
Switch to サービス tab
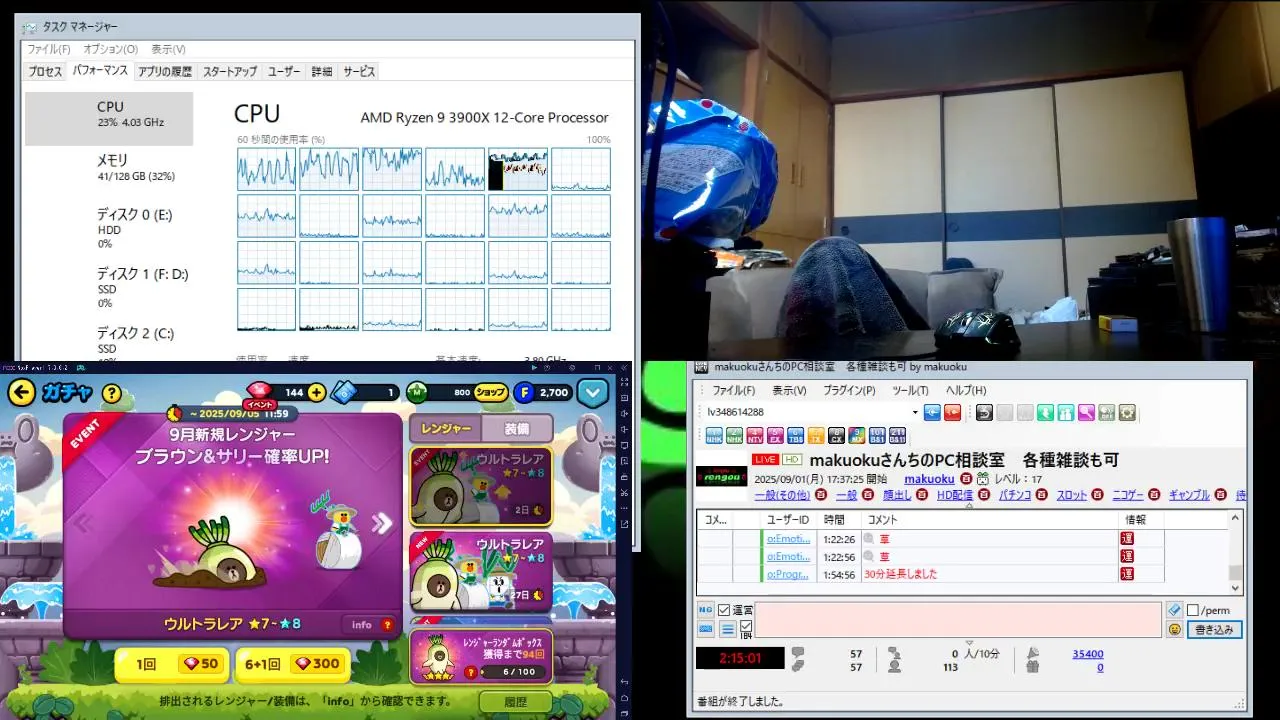pos(359,72)
